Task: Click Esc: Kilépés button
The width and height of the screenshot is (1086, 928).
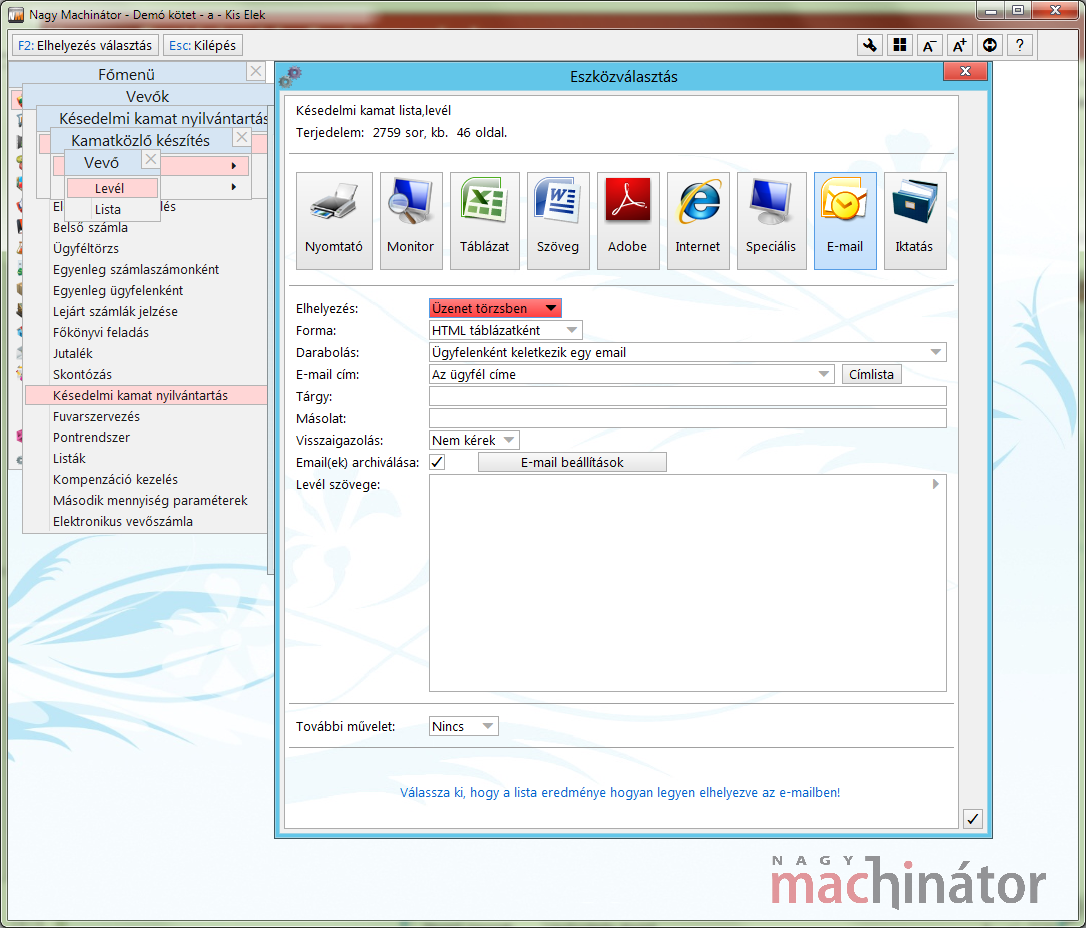Action: [x=202, y=45]
